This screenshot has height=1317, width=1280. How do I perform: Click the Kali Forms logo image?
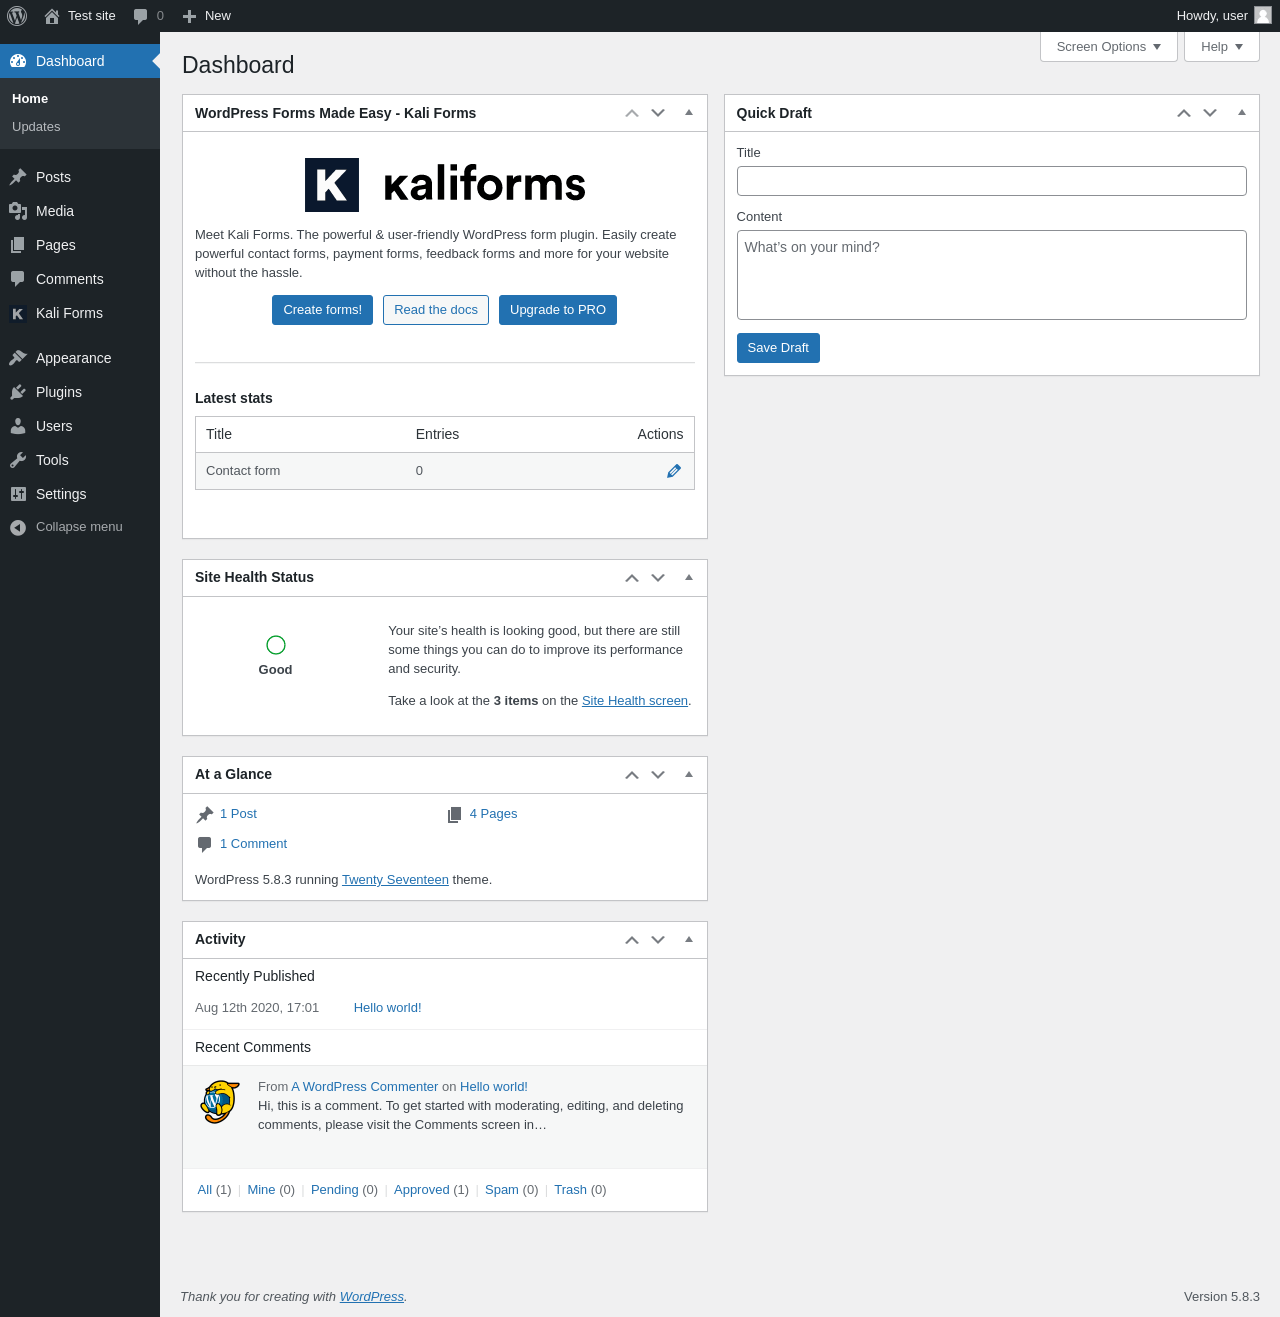(445, 185)
